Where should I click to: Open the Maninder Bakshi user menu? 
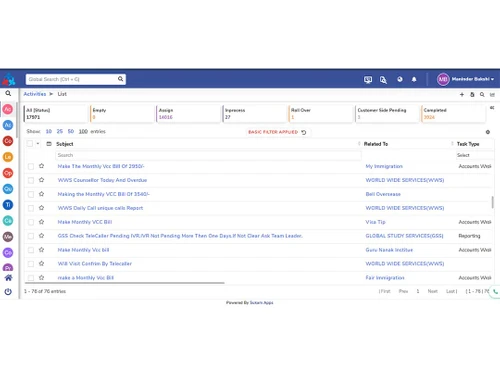coord(465,79)
